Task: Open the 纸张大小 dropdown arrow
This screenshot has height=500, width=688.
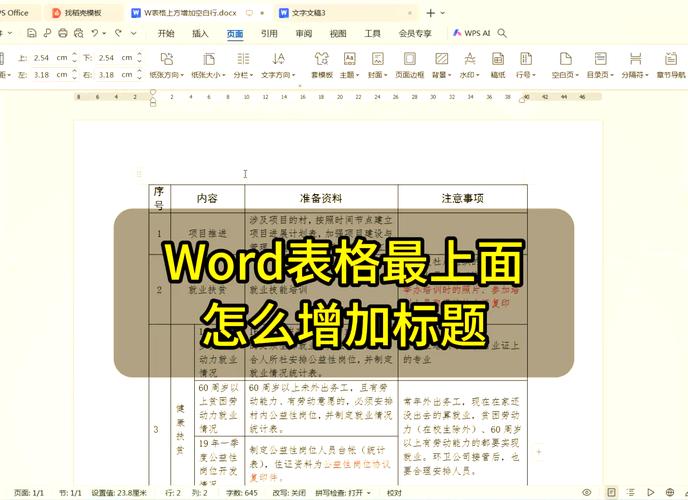Action: pos(224,75)
